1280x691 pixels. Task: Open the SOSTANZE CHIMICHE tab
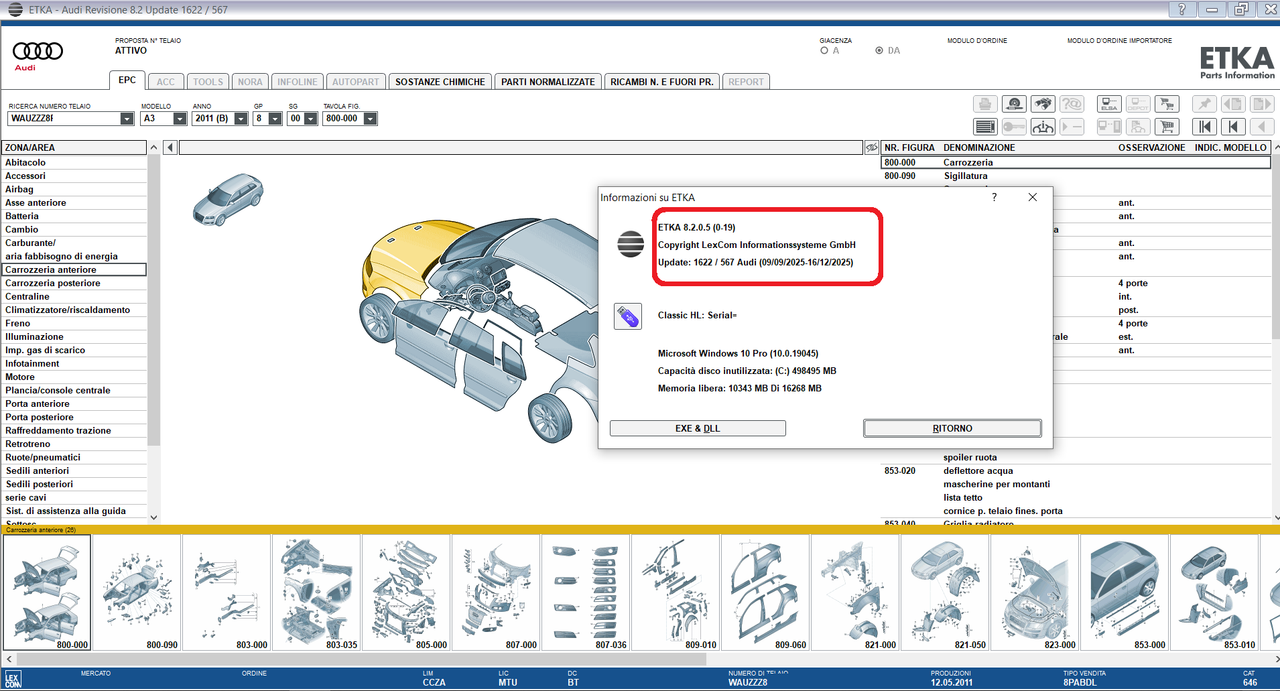[x=440, y=82]
